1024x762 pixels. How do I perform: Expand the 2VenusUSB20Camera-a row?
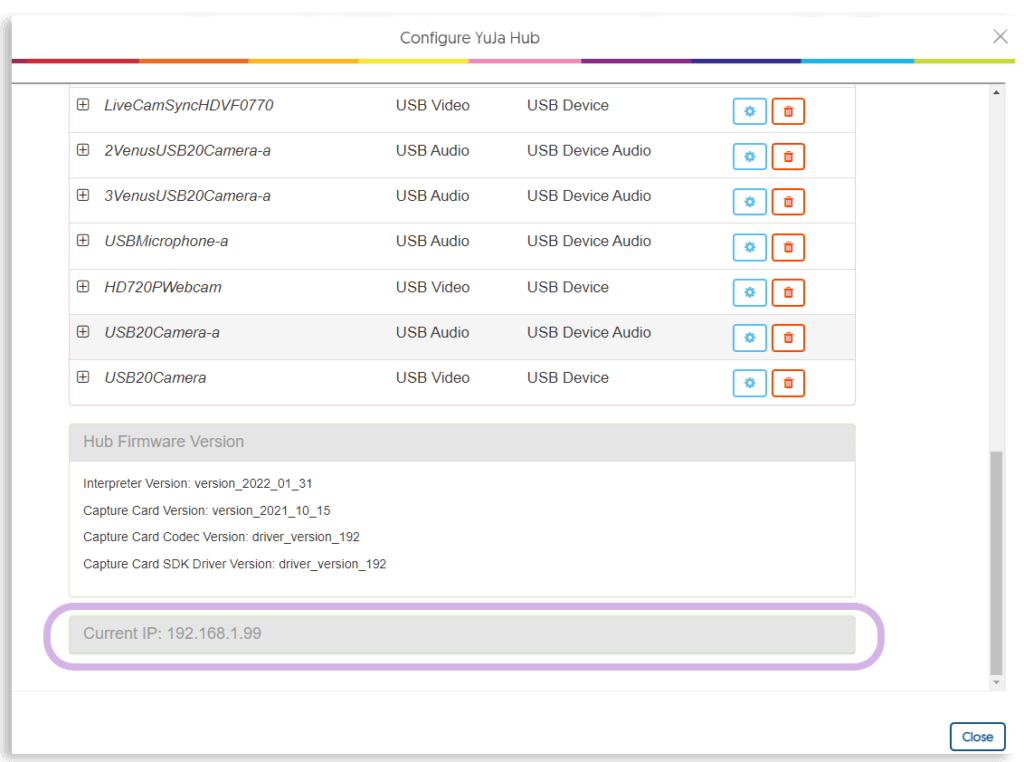83,149
